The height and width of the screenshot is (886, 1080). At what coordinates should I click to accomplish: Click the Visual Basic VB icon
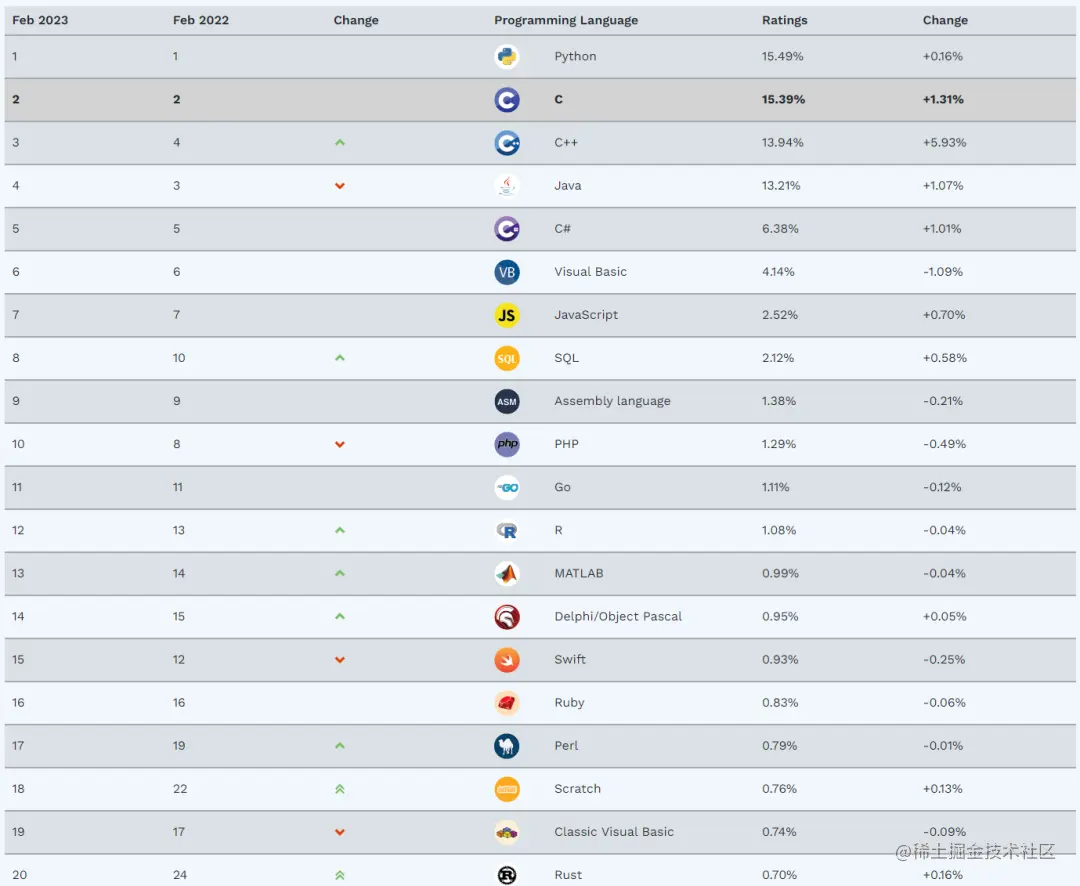(507, 272)
